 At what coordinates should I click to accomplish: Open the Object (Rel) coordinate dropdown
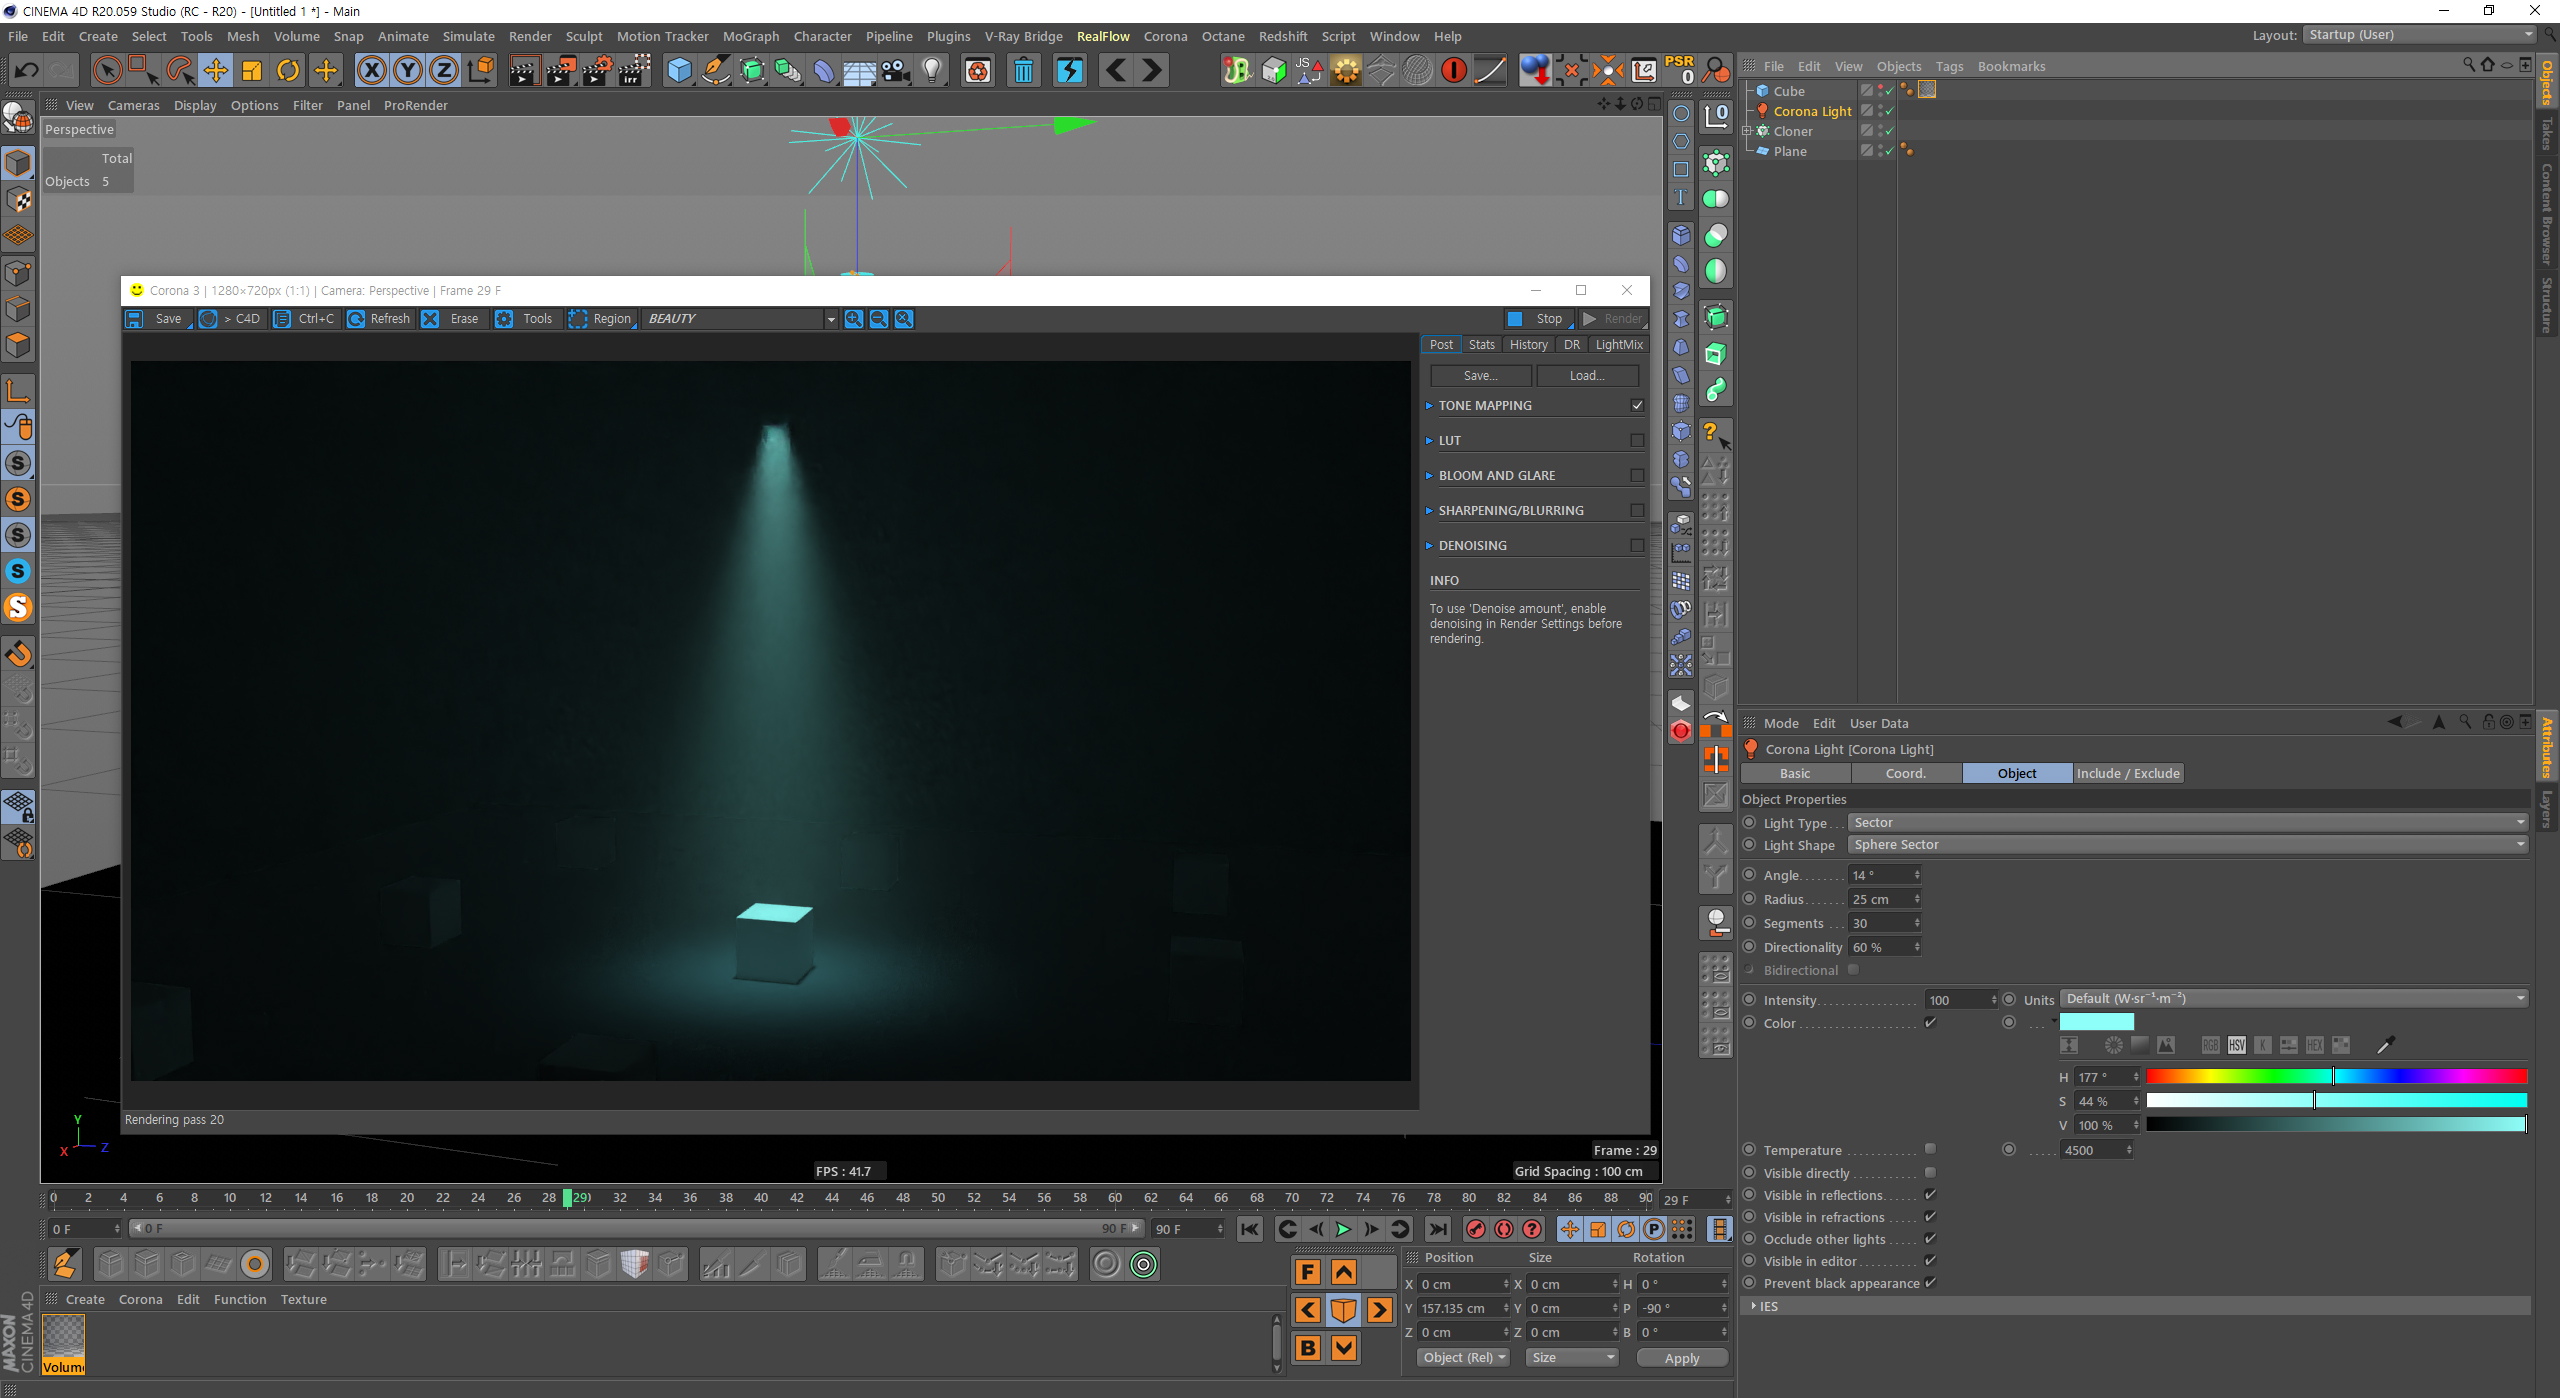[x=1463, y=1357]
